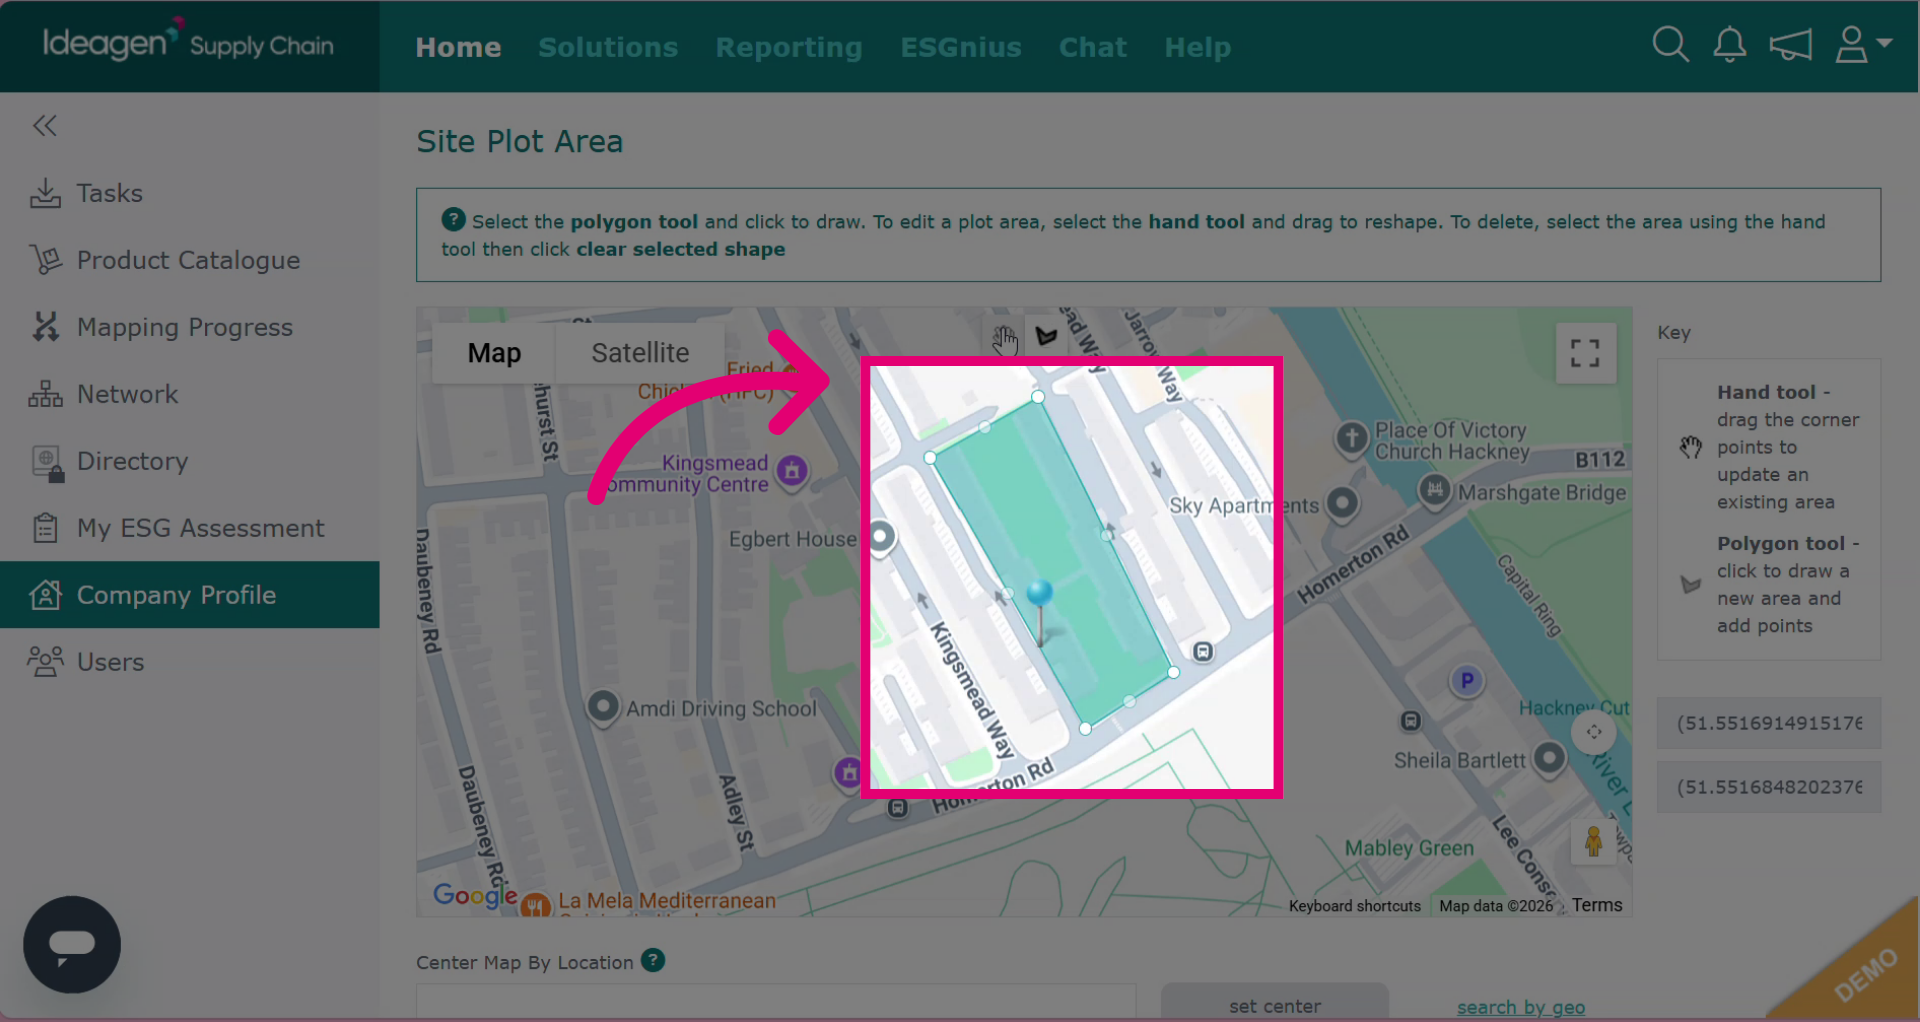This screenshot has width=1920, height=1022.
Task: Click the set center button
Action: click(1275, 1004)
